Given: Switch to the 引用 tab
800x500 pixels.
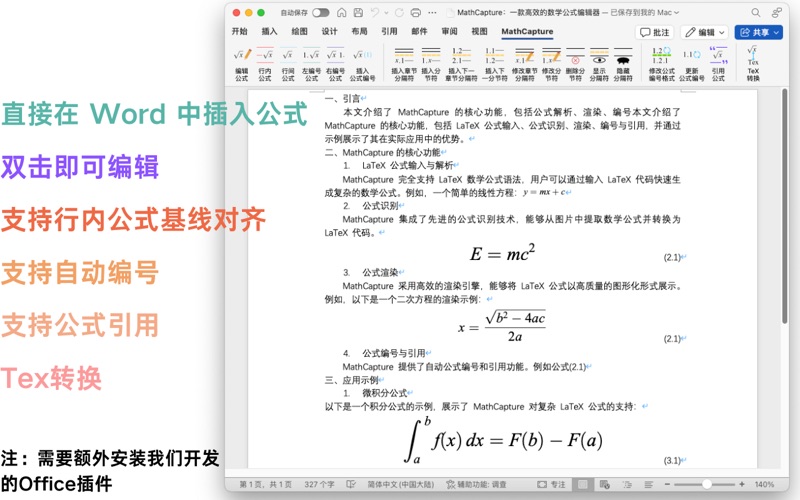Looking at the screenshot, I should pyautogui.click(x=389, y=32).
